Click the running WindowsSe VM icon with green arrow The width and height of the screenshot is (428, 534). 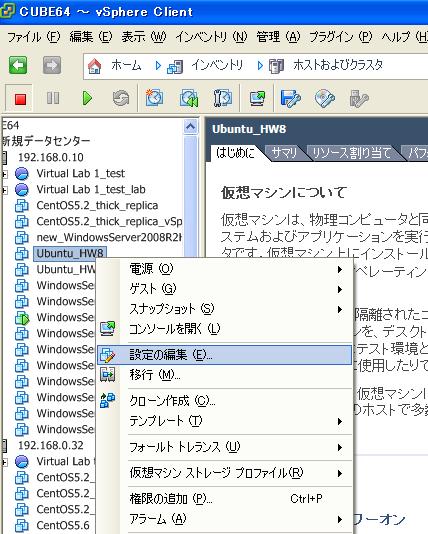click(x=22, y=318)
